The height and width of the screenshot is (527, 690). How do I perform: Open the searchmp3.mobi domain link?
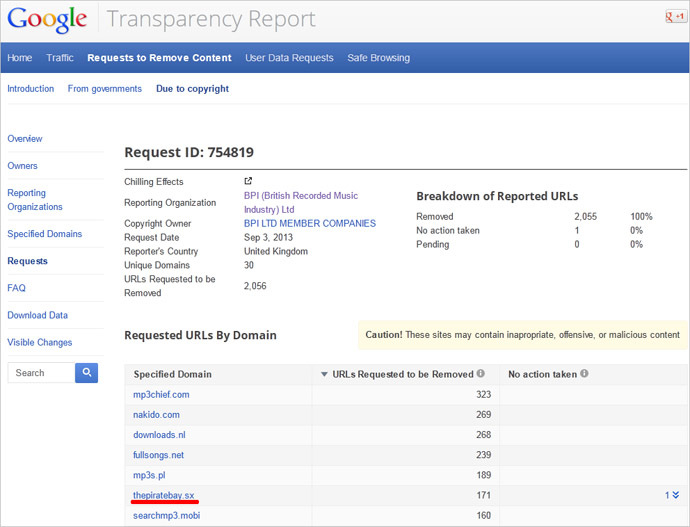click(x=166, y=515)
